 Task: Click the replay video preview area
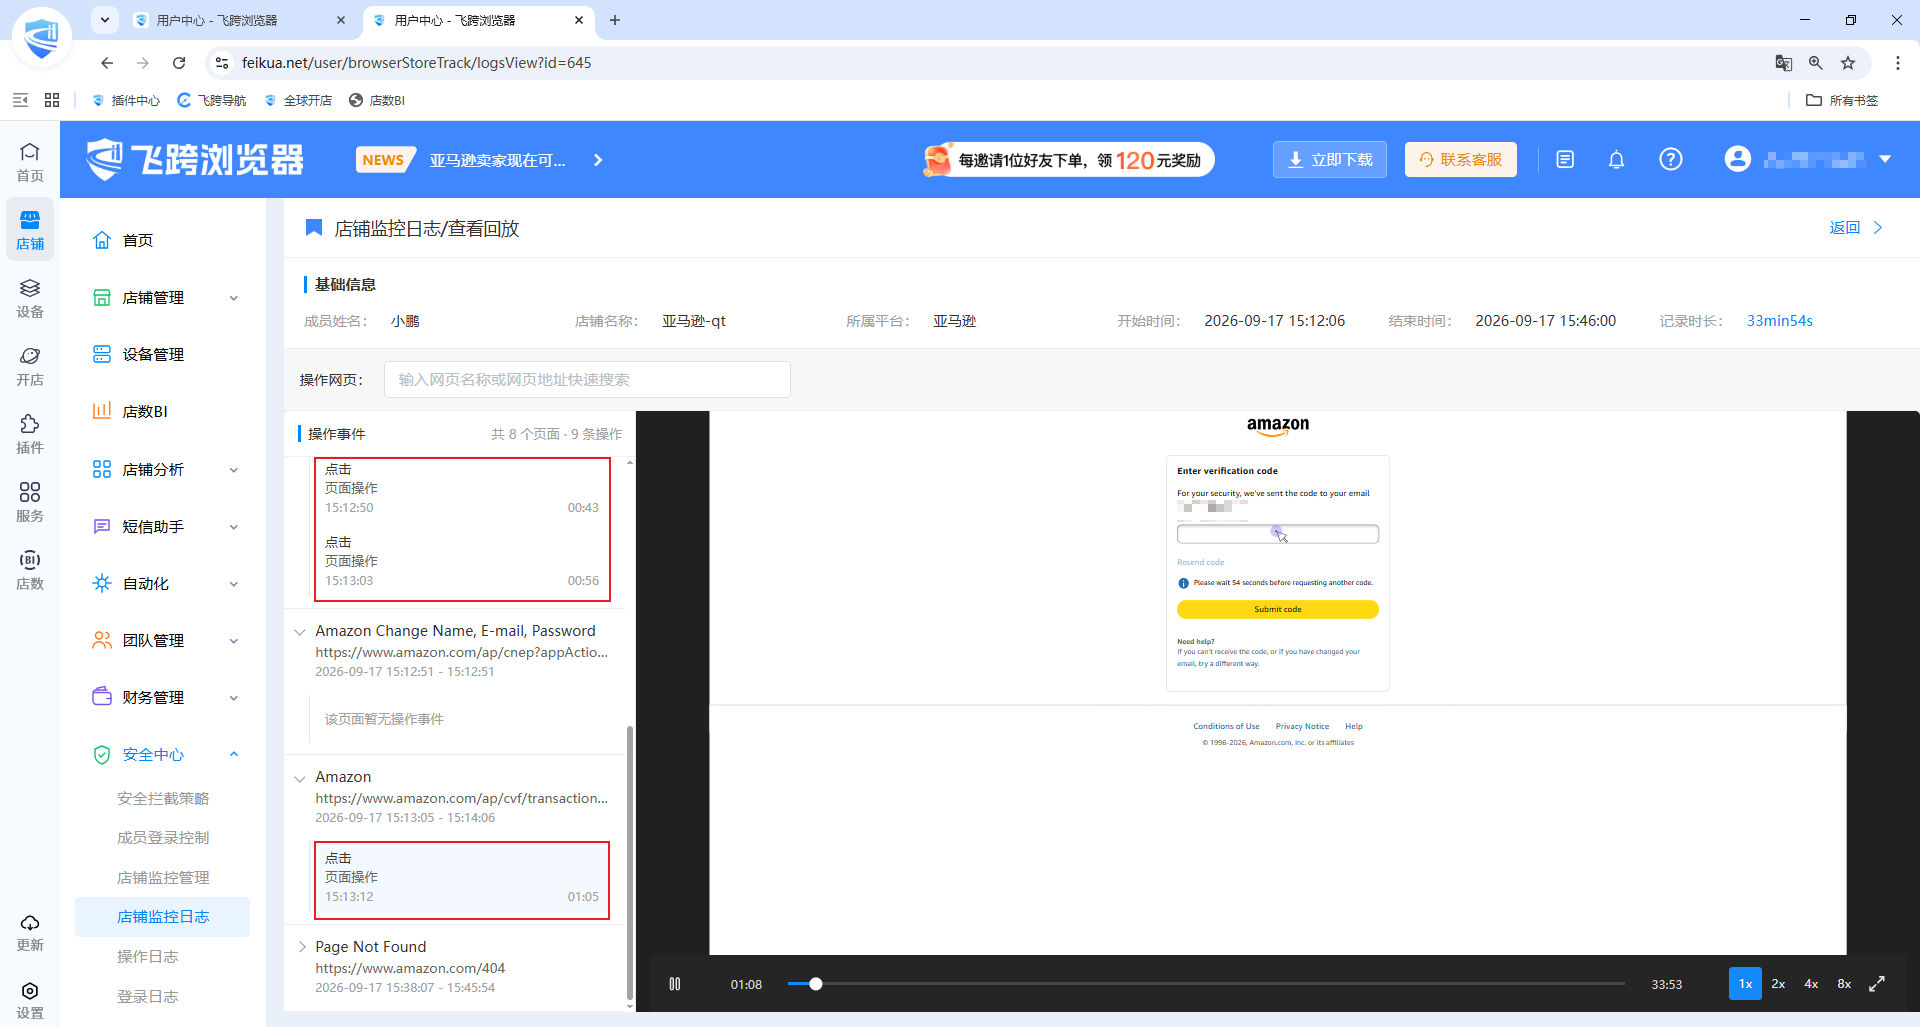tap(1278, 683)
